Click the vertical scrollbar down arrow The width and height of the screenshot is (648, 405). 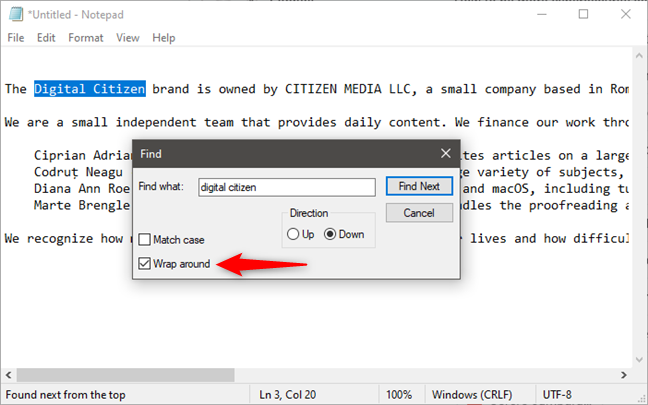point(639,360)
